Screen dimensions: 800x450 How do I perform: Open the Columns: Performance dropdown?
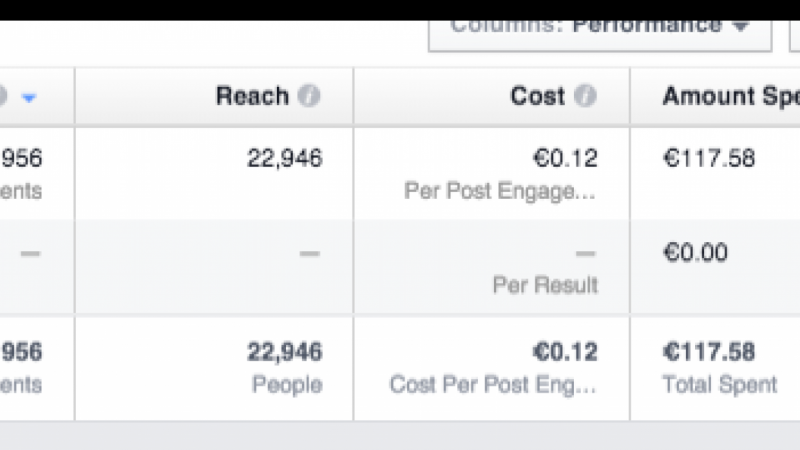[600, 35]
